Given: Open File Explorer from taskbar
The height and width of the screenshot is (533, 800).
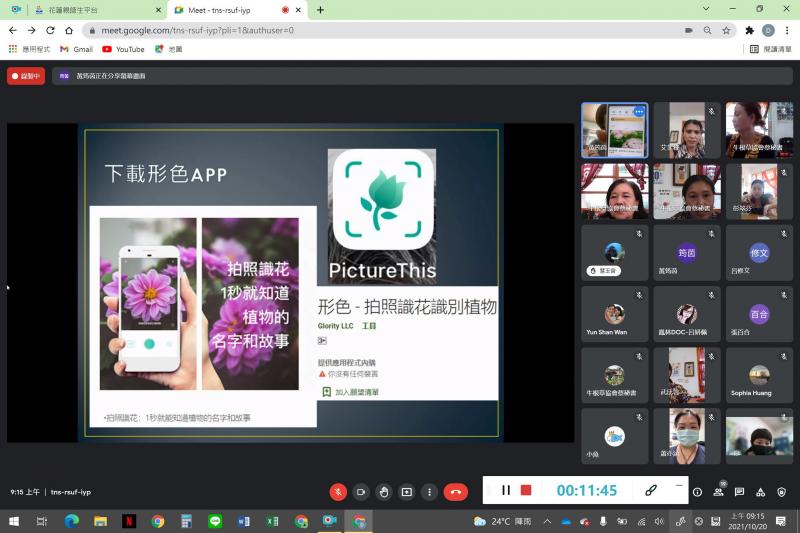Looking at the screenshot, I should pos(100,521).
